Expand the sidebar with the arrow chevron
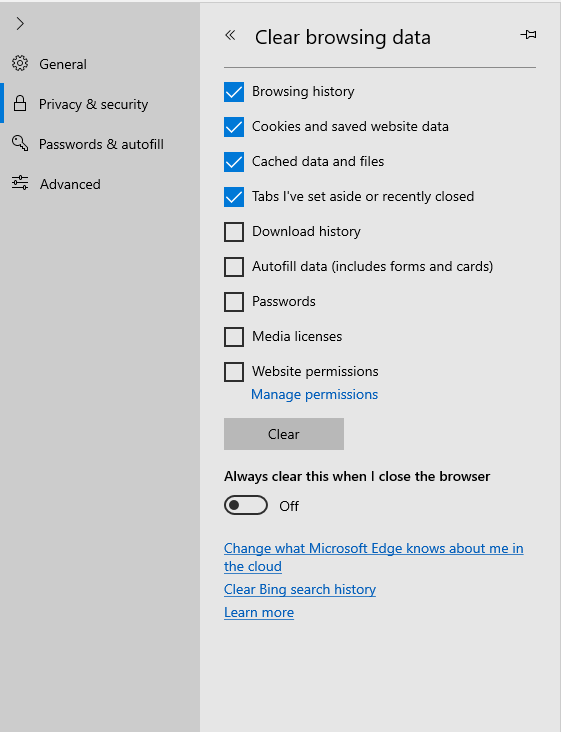This screenshot has height=732, width=561. (20, 23)
